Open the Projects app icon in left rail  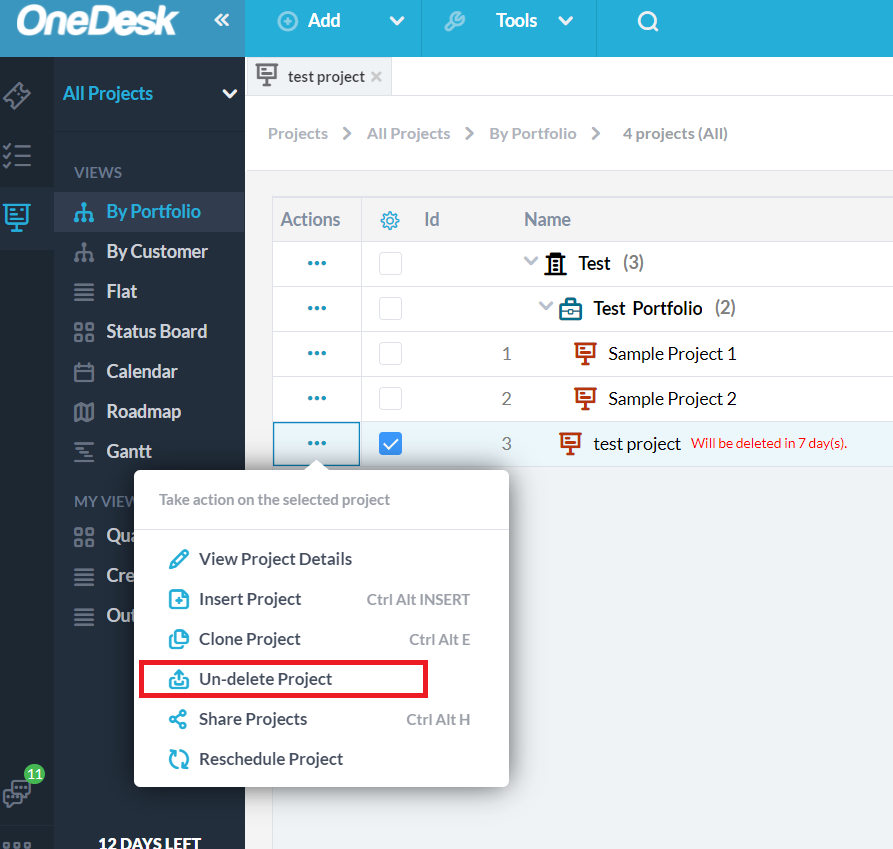pyautogui.click(x=17, y=217)
